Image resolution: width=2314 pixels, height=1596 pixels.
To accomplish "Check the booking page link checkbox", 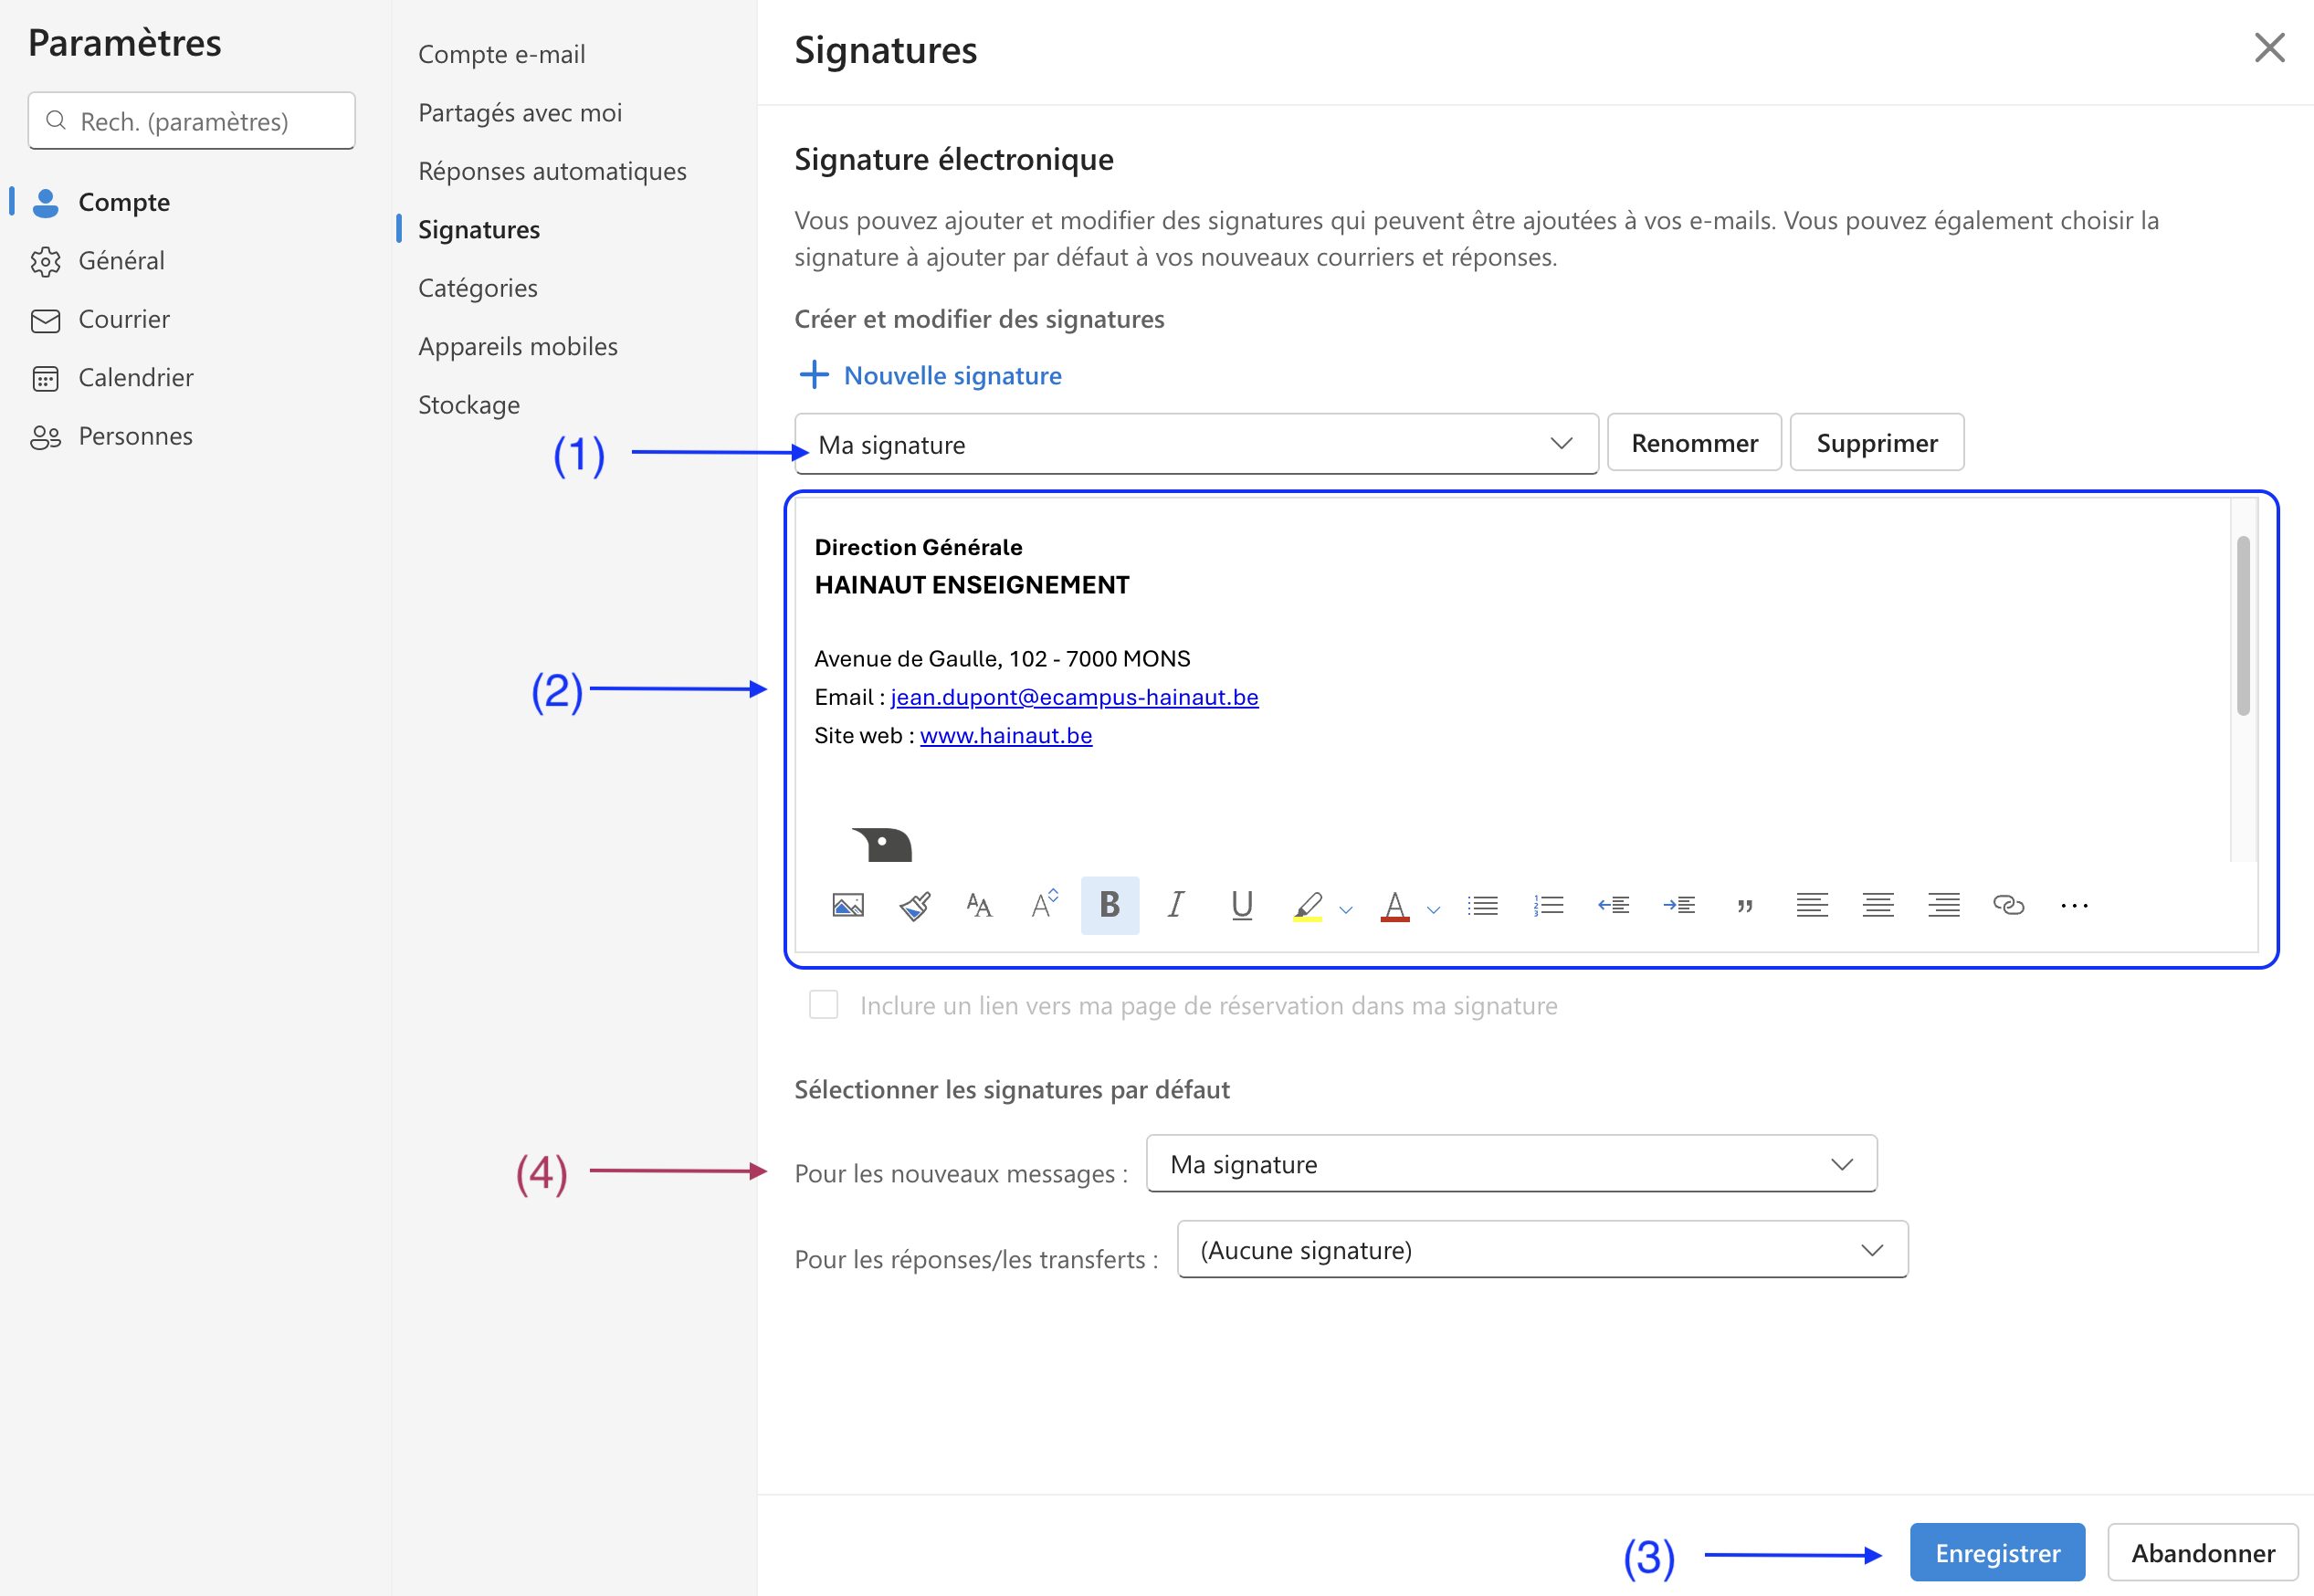I will tap(823, 1004).
